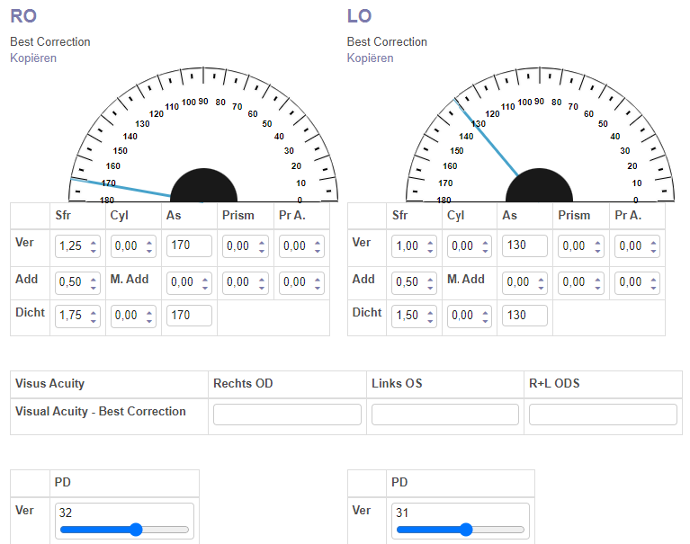Click the RO heading

[x=23, y=16]
